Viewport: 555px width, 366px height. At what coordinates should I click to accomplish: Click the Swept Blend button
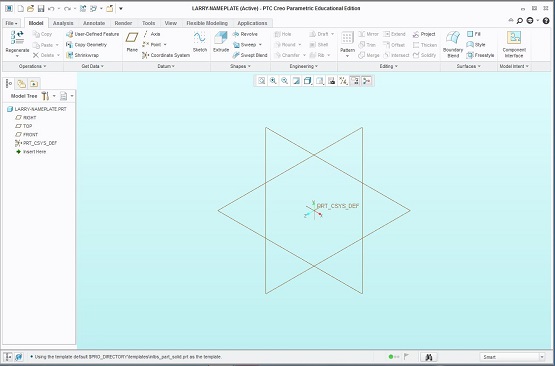250,55
